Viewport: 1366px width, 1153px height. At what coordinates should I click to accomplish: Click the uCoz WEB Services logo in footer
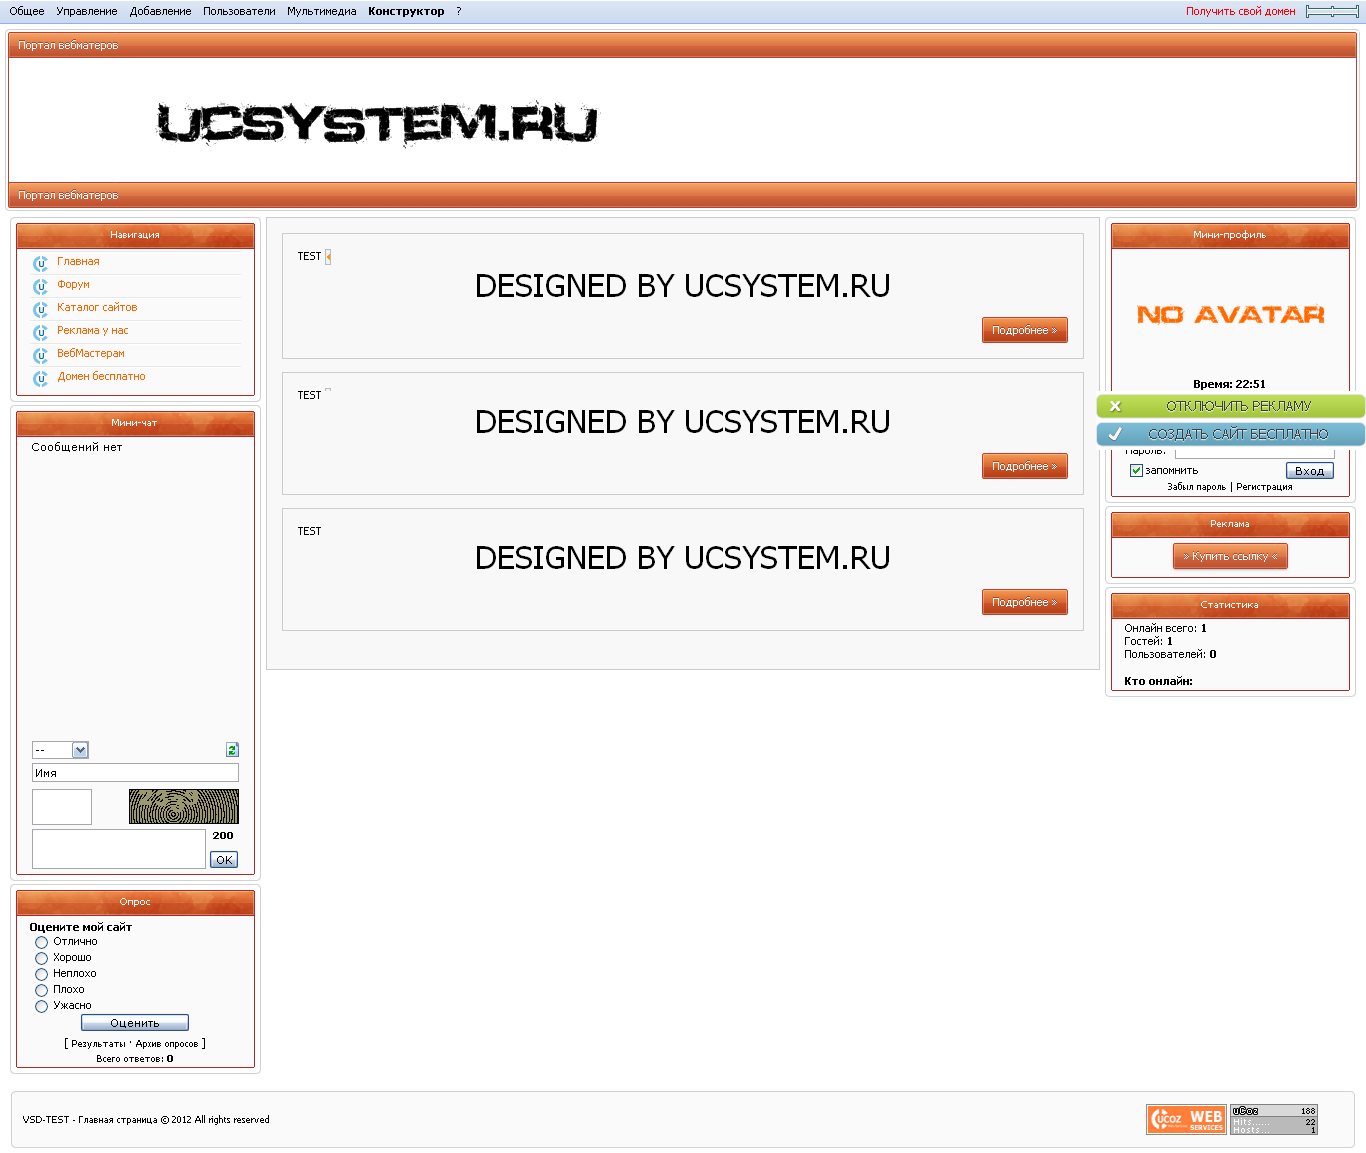click(x=1186, y=1119)
